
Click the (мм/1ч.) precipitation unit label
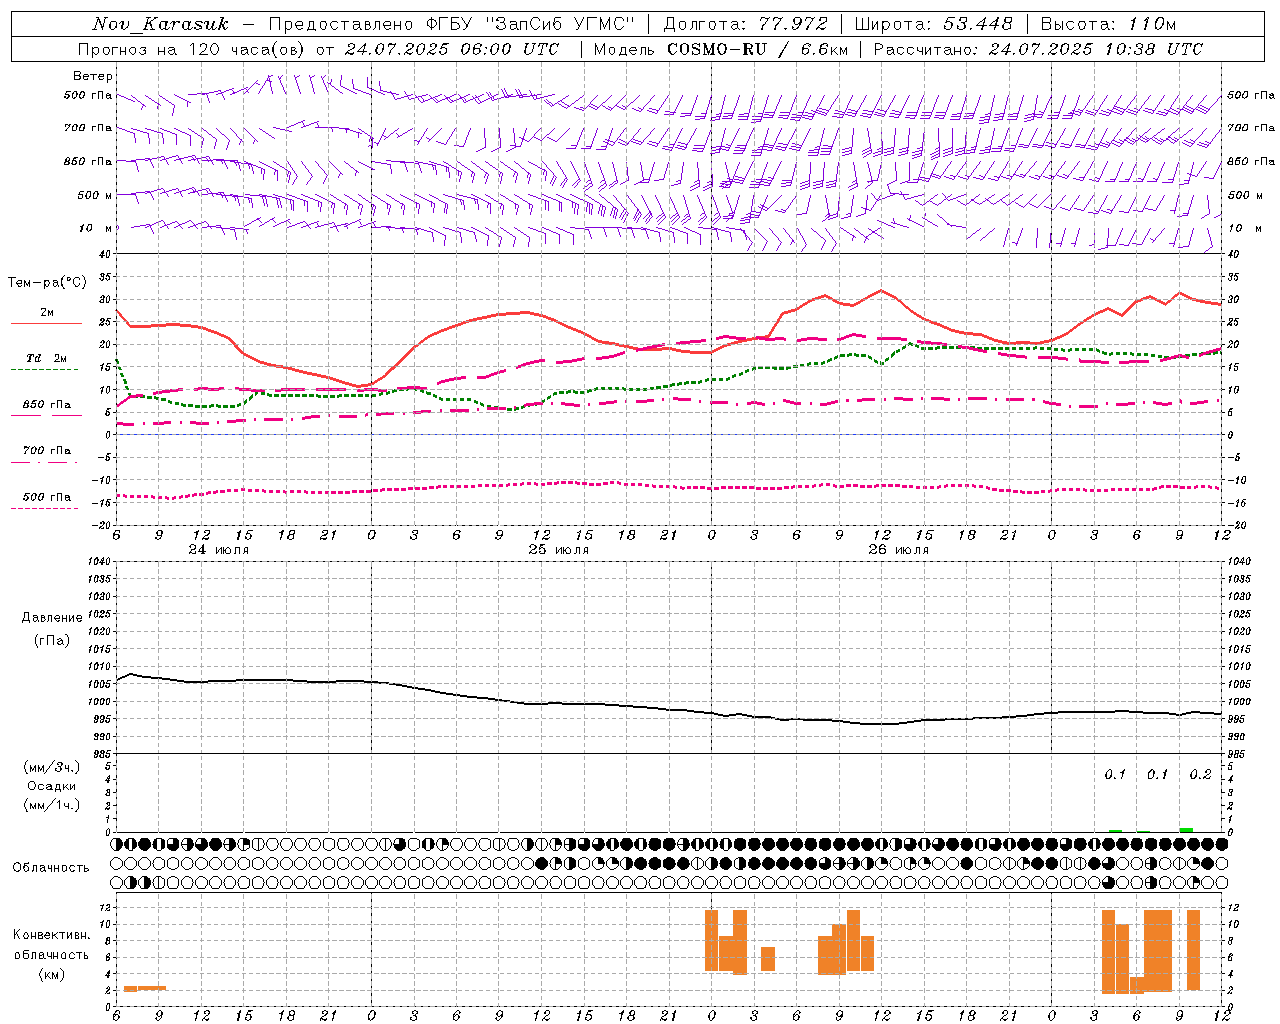click(x=52, y=806)
